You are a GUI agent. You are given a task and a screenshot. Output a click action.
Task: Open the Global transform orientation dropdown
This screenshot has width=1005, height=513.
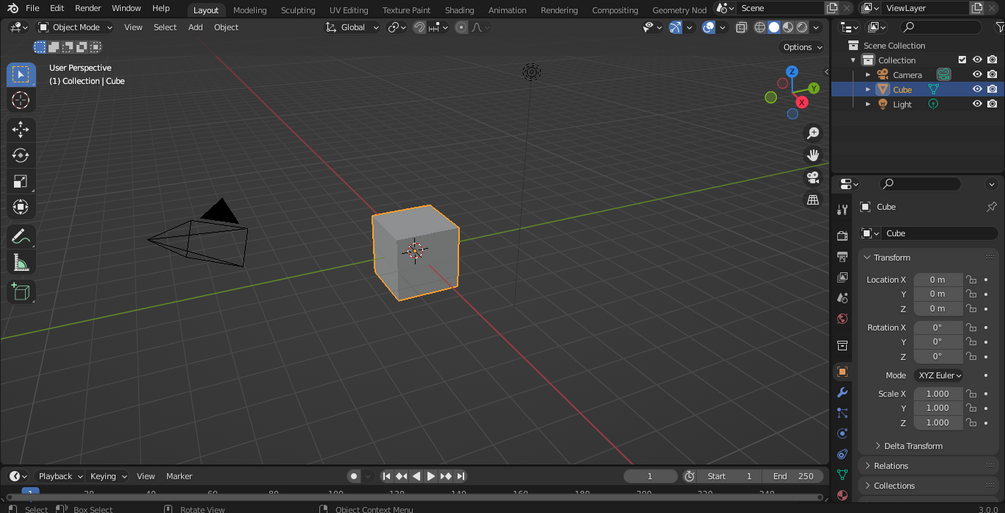tap(352, 28)
